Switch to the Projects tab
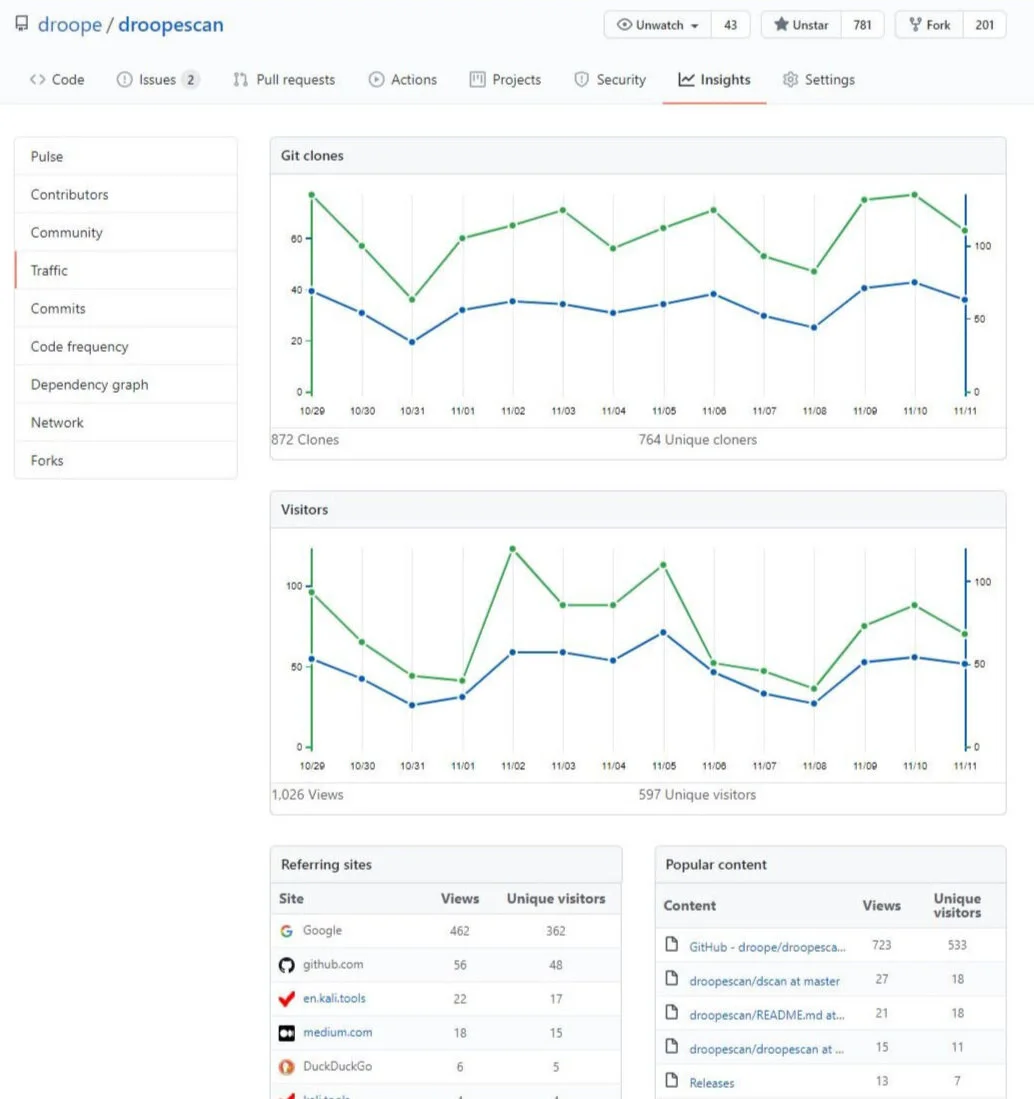Viewport: 1034px width, 1099px height. tap(505, 79)
